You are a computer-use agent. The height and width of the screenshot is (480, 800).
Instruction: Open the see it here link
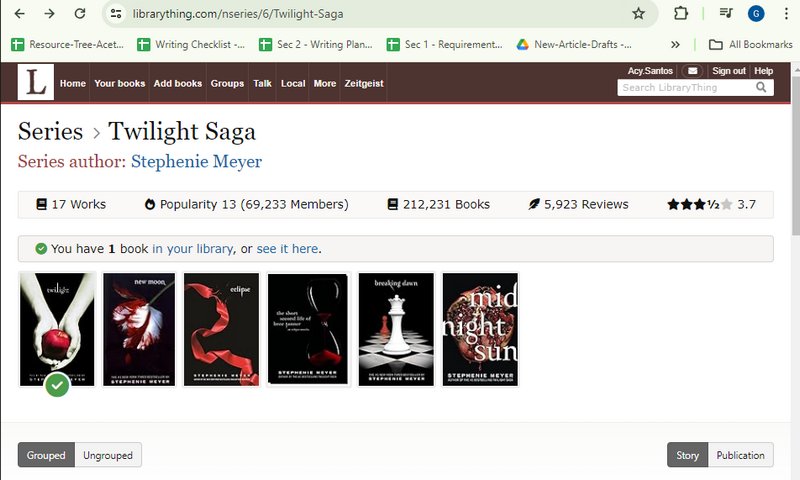pyautogui.click(x=287, y=249)
